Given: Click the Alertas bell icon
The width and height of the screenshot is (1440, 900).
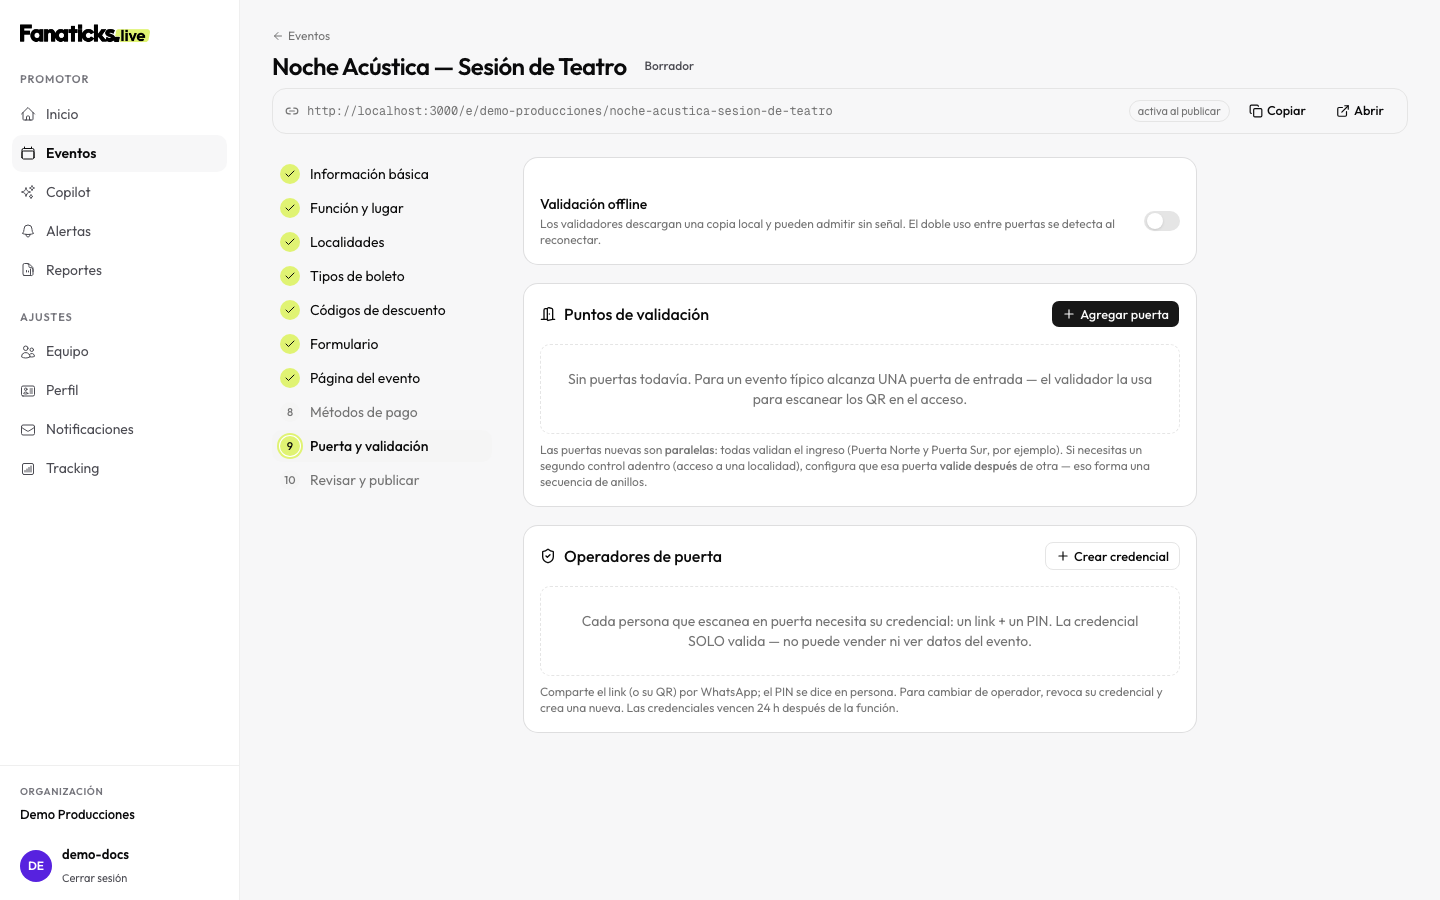Looking at the screenshot, I should 28,231.
